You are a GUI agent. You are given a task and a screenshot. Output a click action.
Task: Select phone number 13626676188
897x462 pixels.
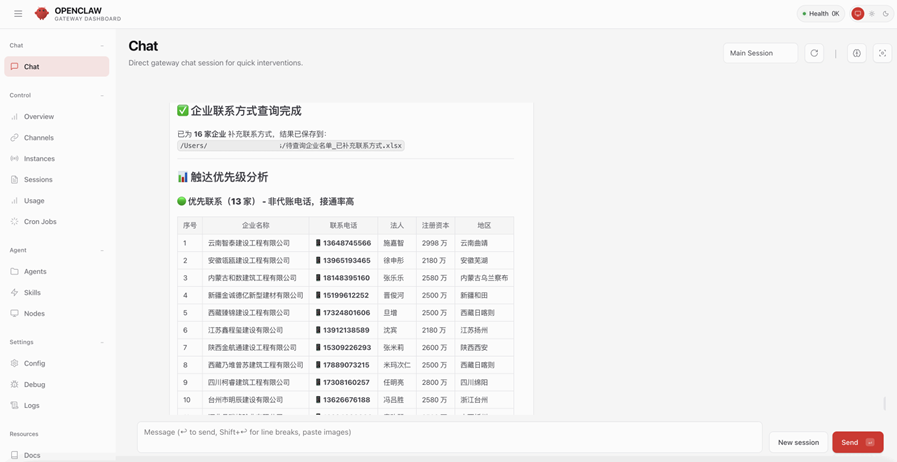tap(347, 400)
